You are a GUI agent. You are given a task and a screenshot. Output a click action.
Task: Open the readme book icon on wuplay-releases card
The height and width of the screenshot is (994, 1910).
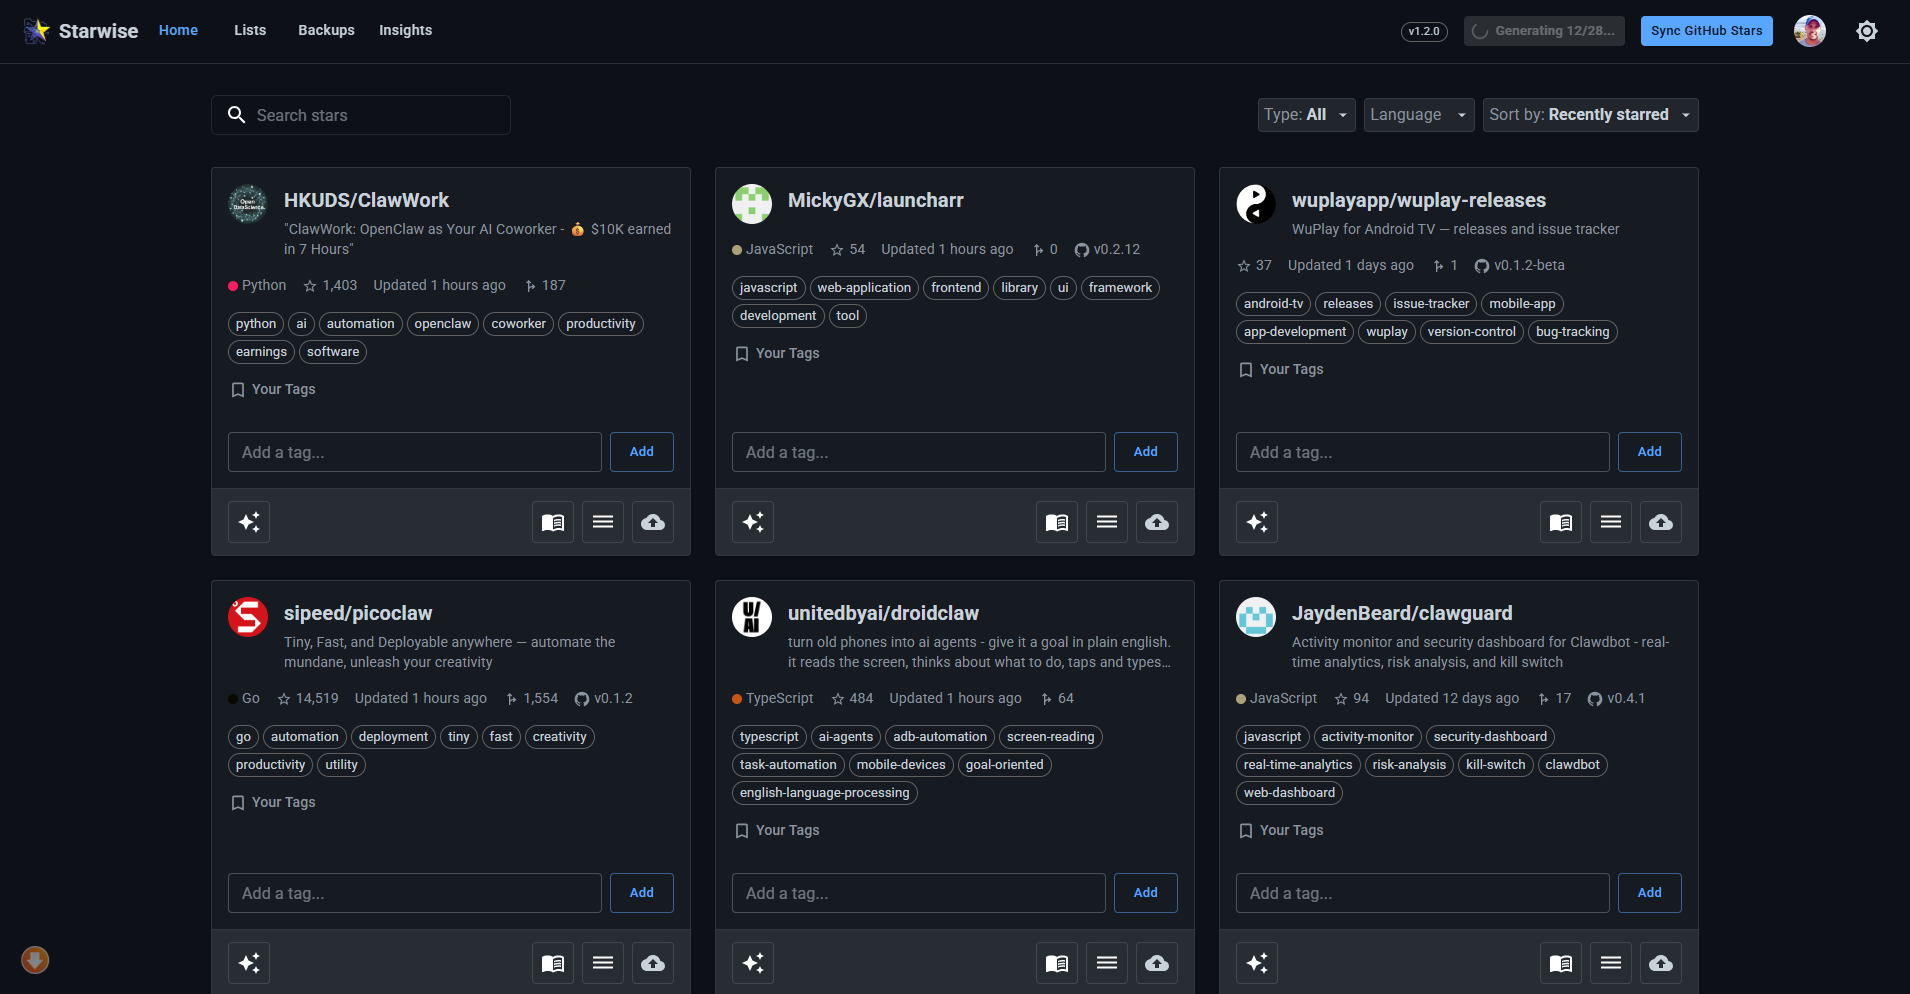[1561, 522]
